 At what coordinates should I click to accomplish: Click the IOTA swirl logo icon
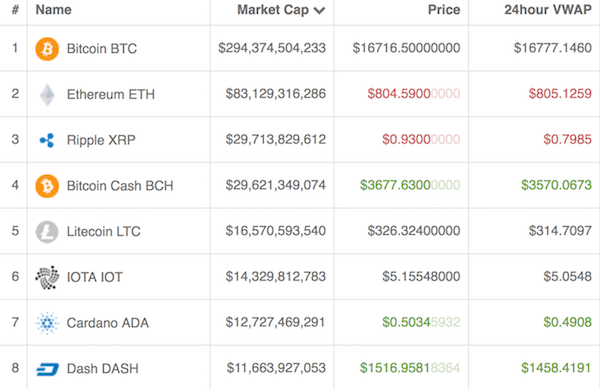pyautogui.click(x=47, y=277)
